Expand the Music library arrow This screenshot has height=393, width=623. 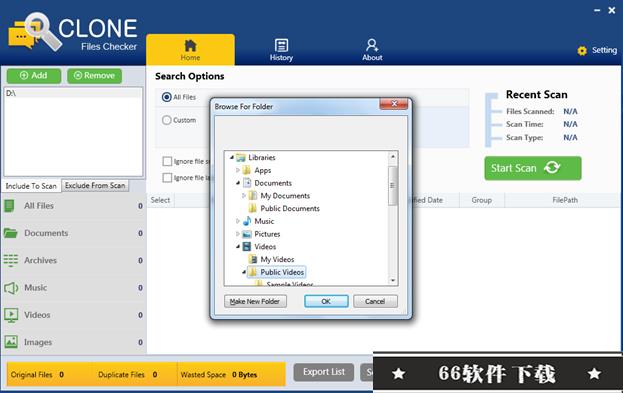[x=238, y=221]
